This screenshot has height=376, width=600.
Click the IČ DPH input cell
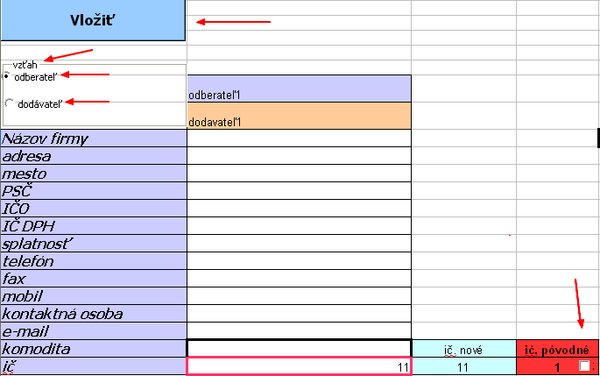pos(299,226)
